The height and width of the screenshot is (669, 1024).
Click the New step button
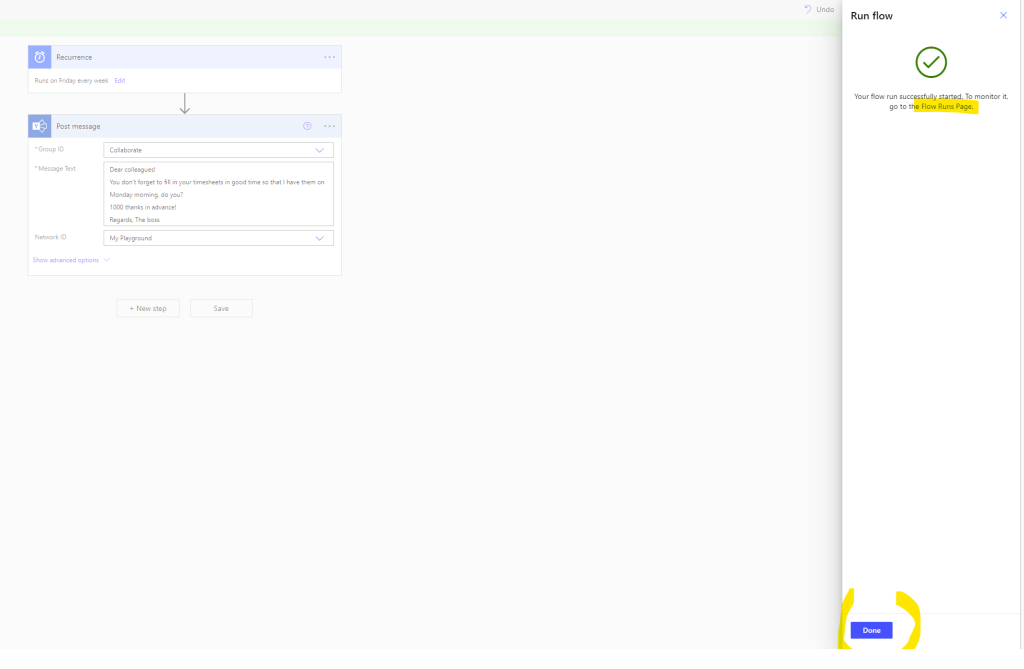pos(148,308)
